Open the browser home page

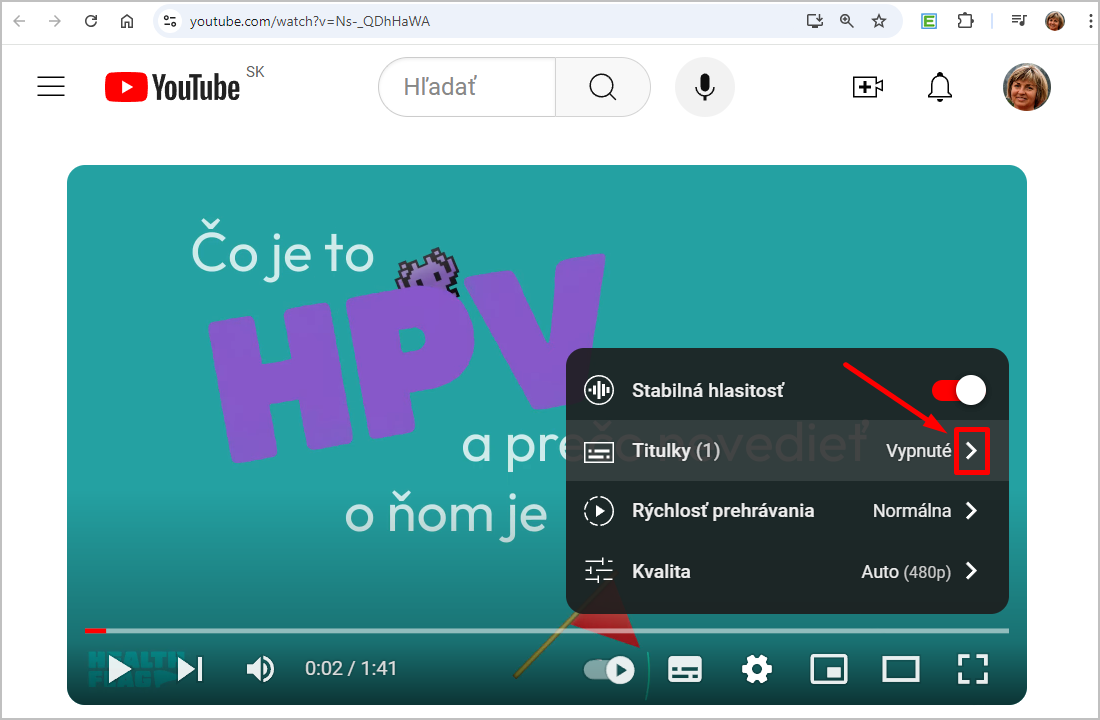(127, 21)
